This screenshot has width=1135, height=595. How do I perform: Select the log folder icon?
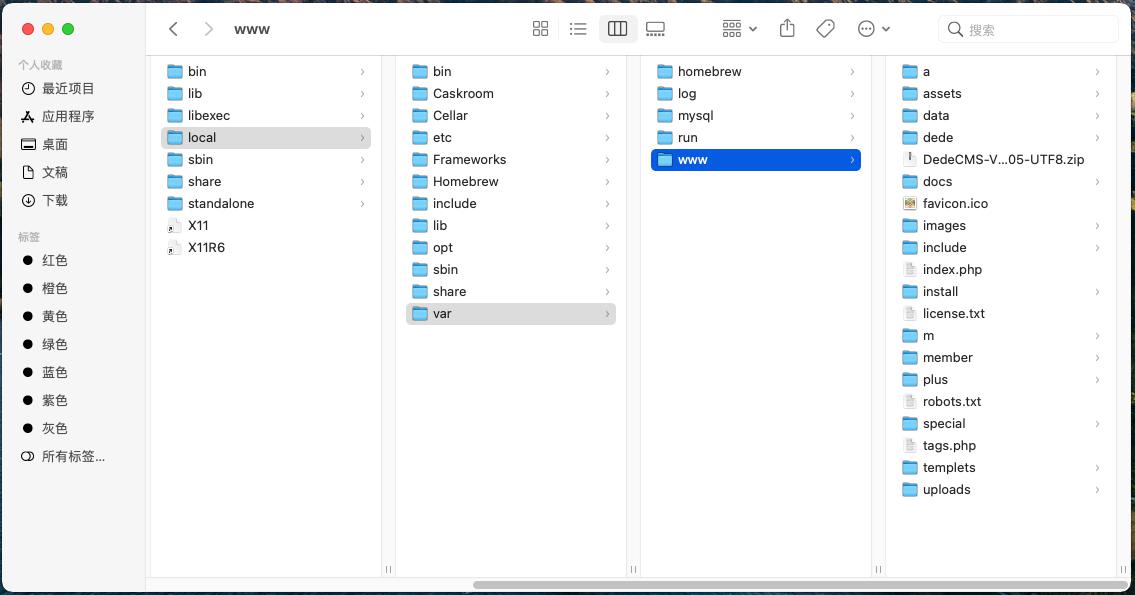(x=664, y=93)
